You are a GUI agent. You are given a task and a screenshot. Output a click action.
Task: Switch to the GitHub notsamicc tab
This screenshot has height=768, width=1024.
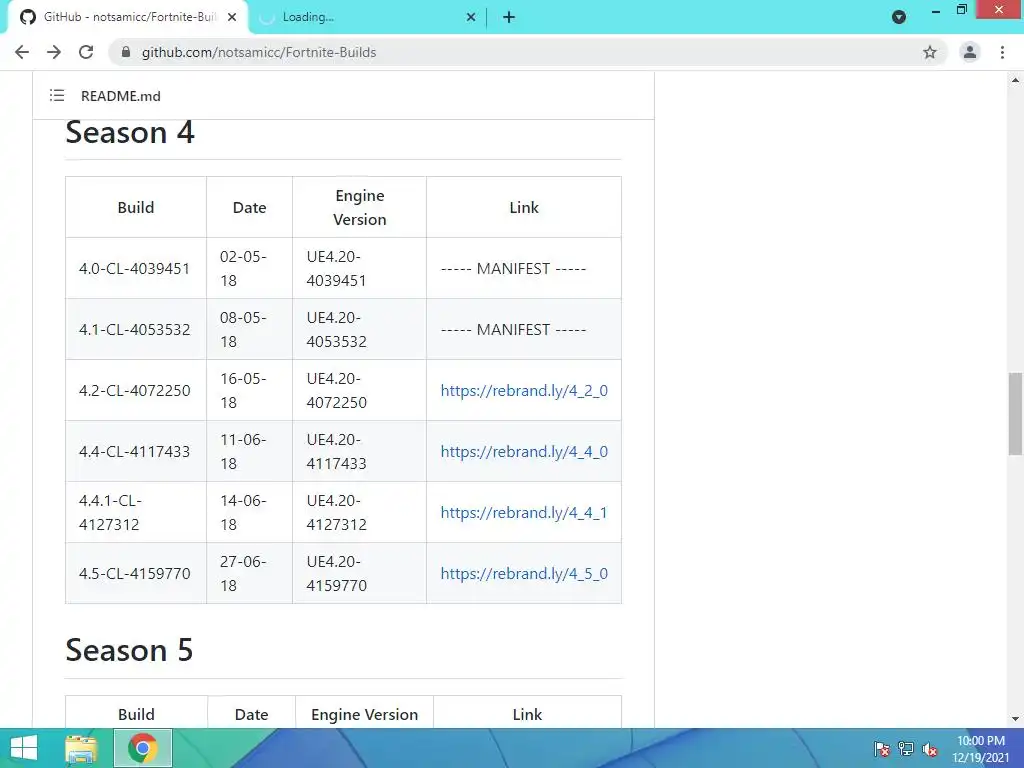pos(129,18)
